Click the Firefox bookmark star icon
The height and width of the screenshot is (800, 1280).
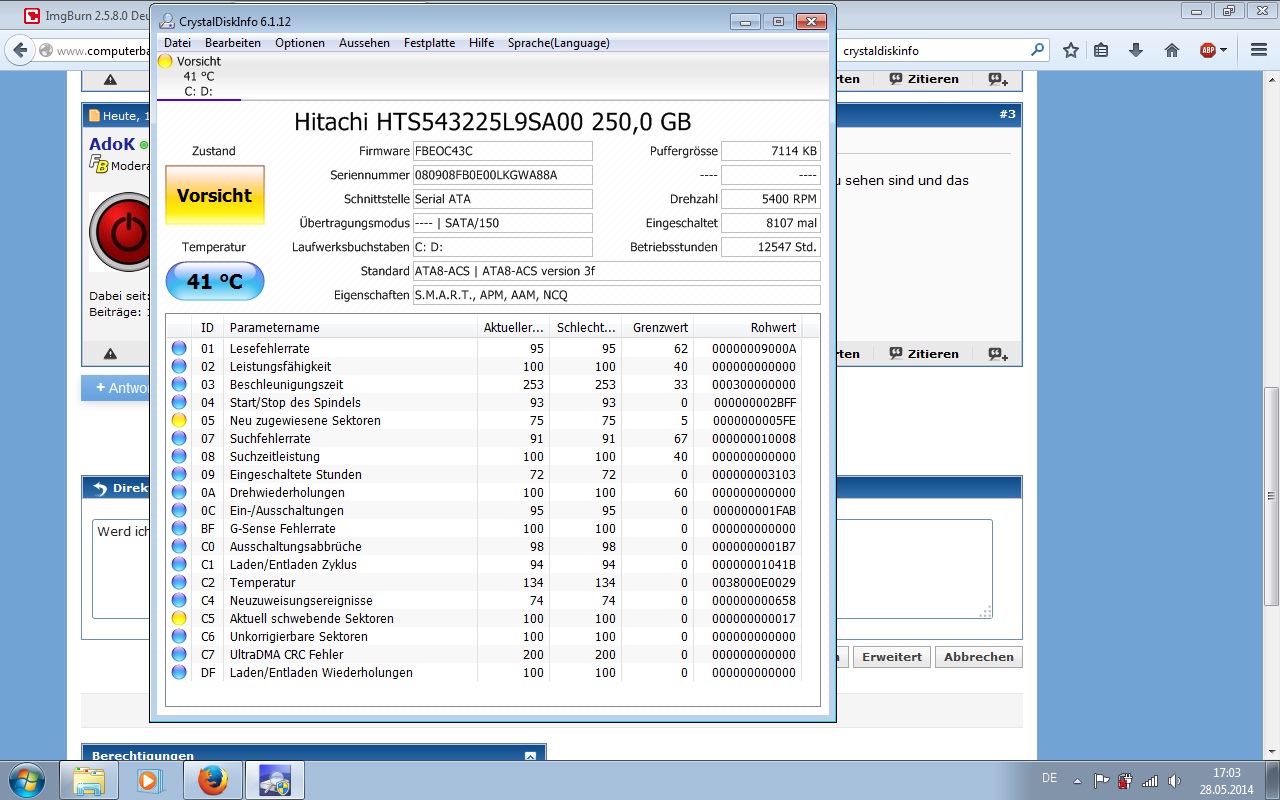[x=1071, y=50]
